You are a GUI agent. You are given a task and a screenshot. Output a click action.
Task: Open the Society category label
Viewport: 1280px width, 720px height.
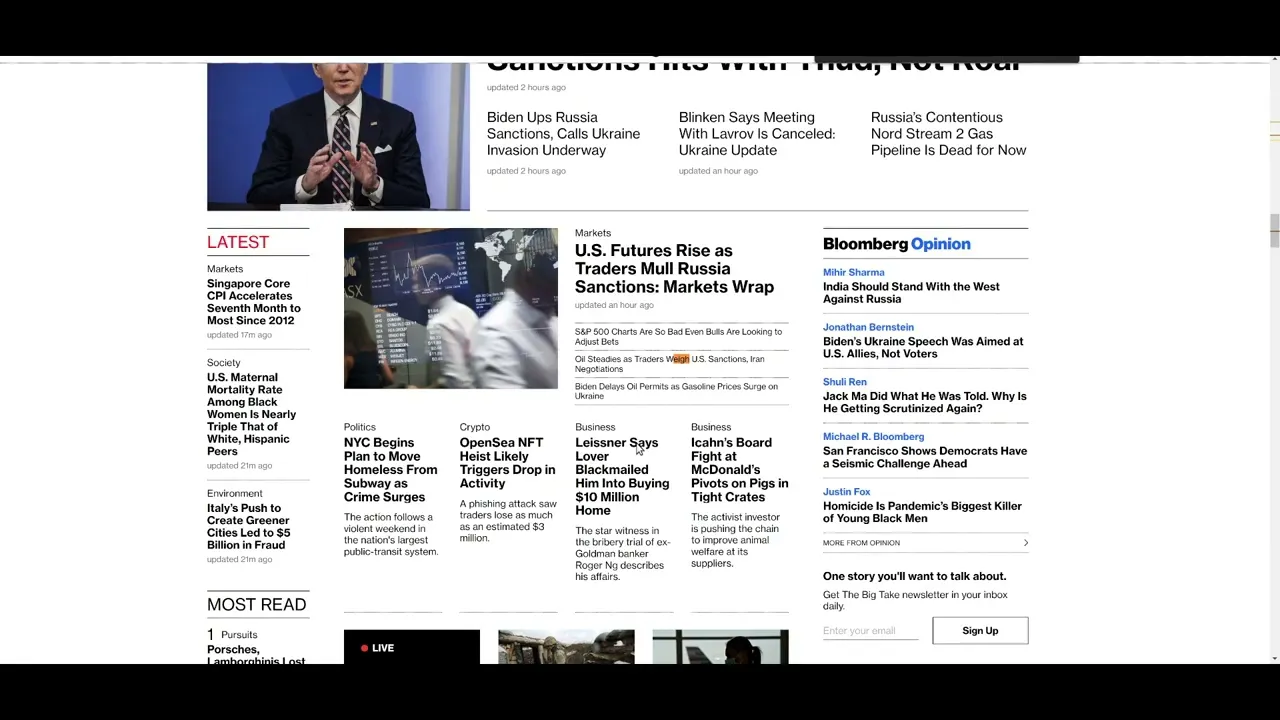[224, 363]
